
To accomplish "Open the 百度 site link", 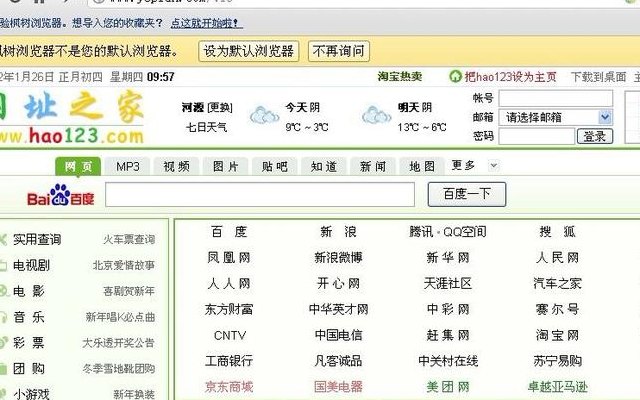I will tap(229, 232).
